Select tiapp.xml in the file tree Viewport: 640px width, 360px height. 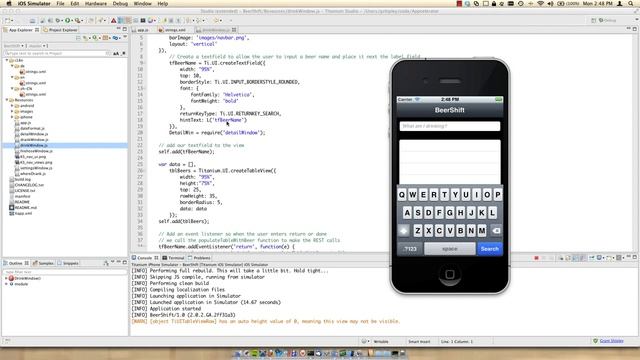(x=23, y=213)
